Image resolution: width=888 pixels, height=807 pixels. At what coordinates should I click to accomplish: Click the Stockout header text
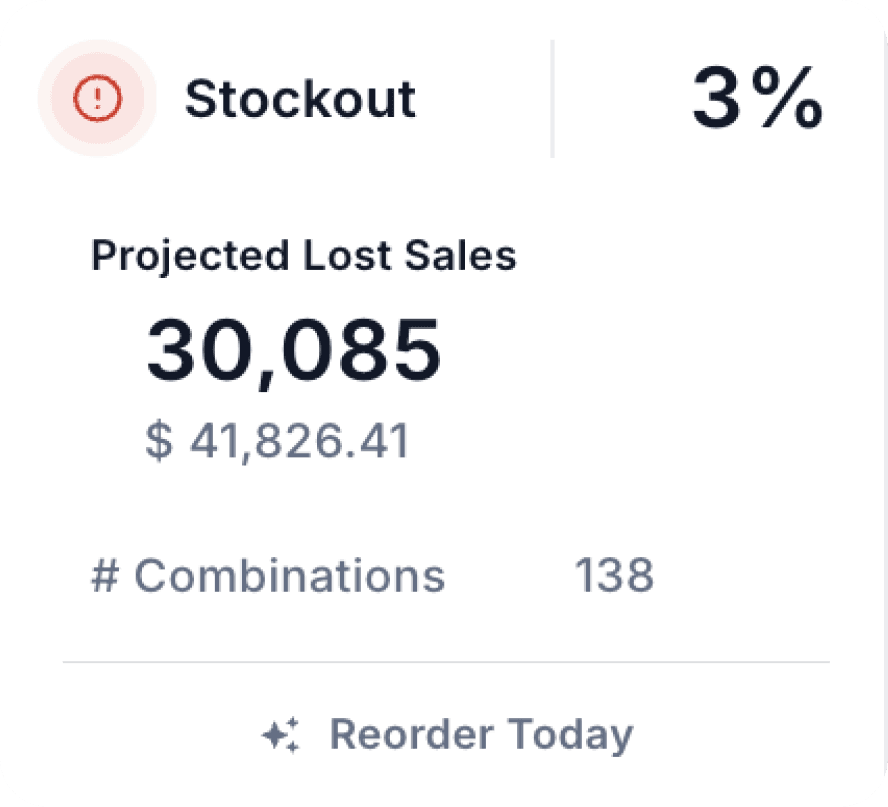click(301, 98)
